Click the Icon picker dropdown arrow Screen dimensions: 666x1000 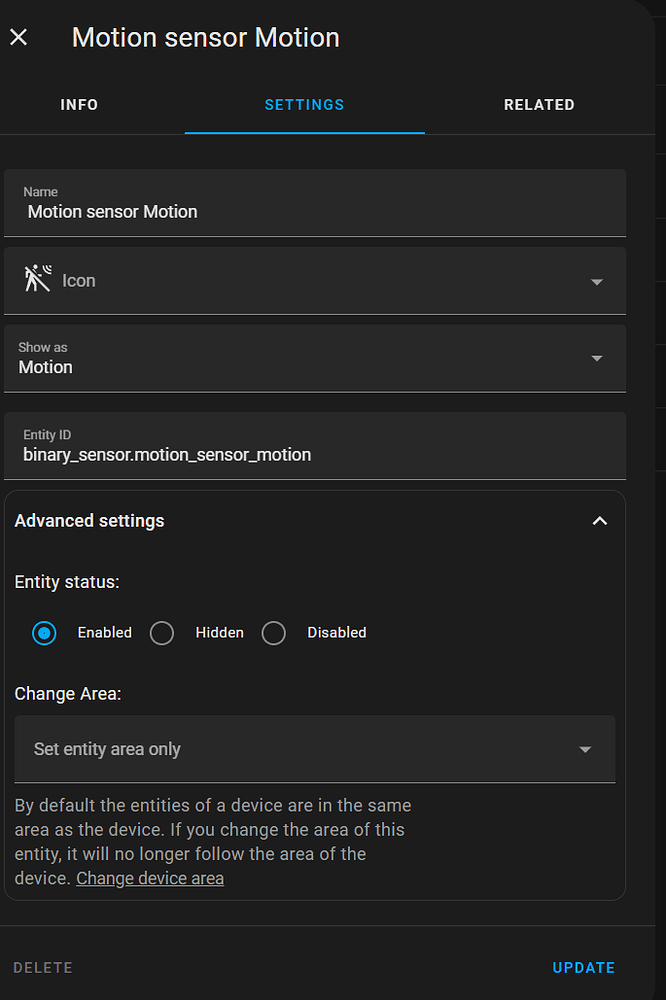[597, 282]
